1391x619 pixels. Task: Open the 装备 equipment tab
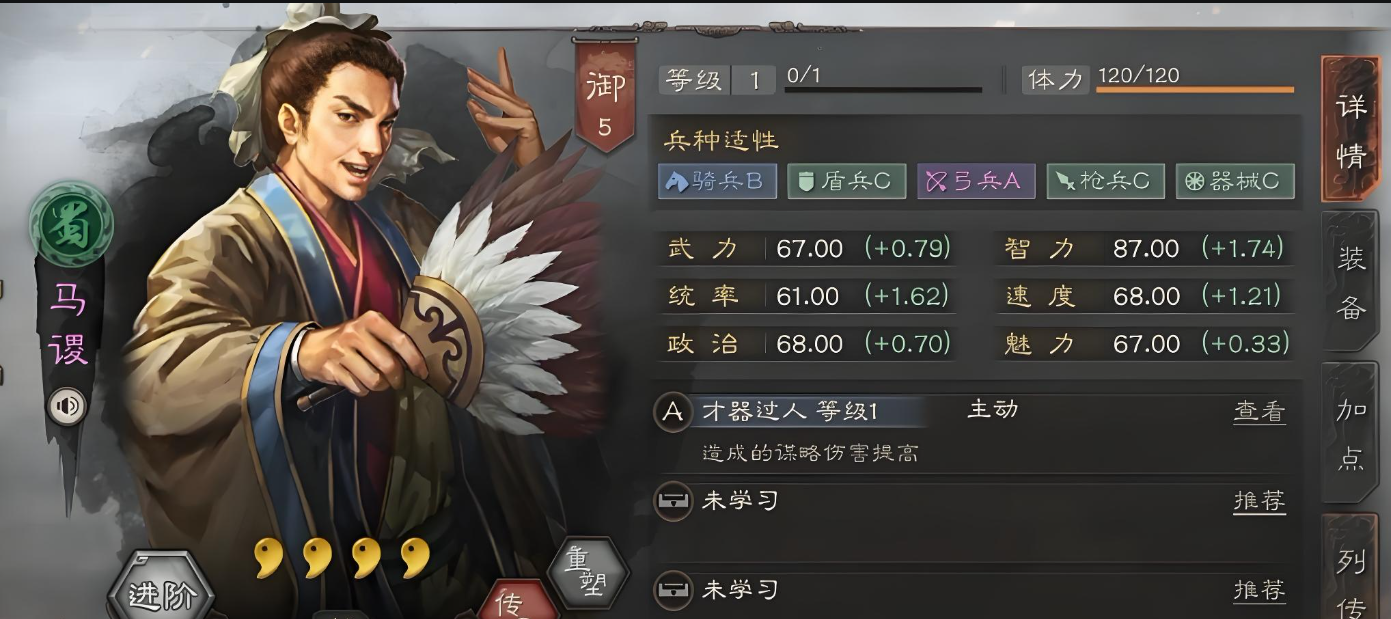[1350, 282]
